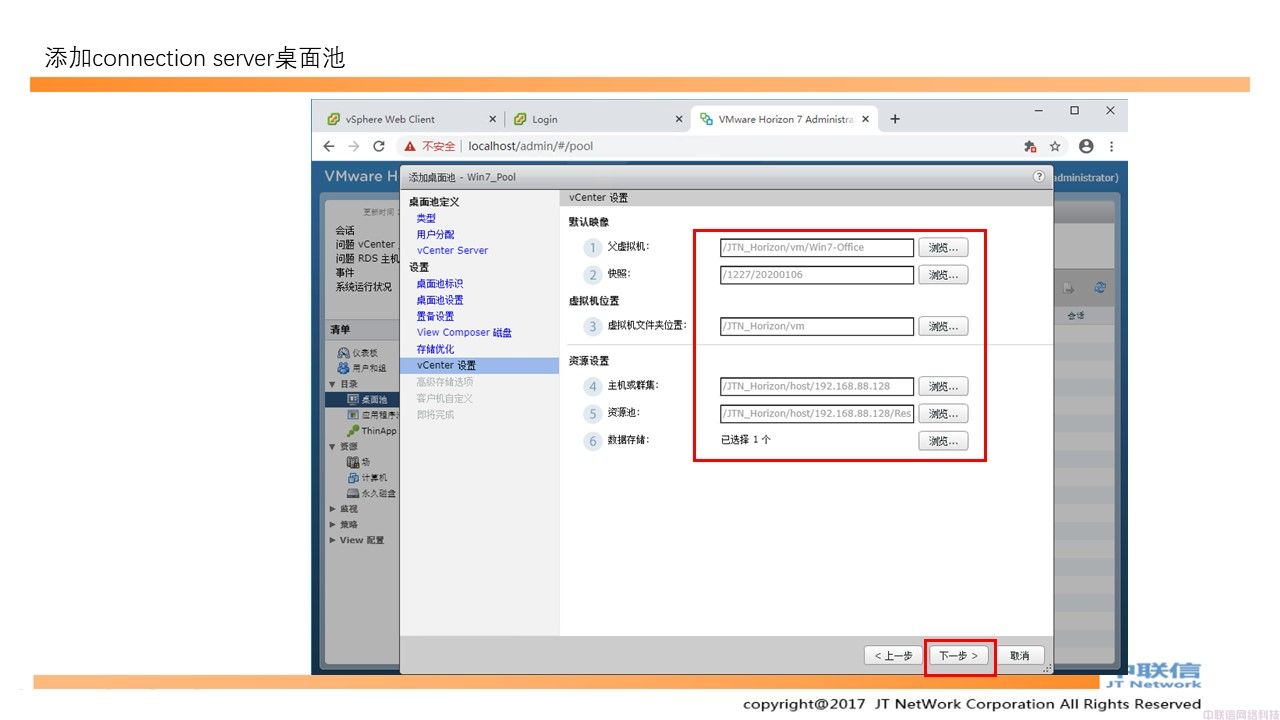Viewport: 1280px width, 720px height.
Task: Click the 桌面池 desktop pool icon
Action: click(x=353, y=399)
